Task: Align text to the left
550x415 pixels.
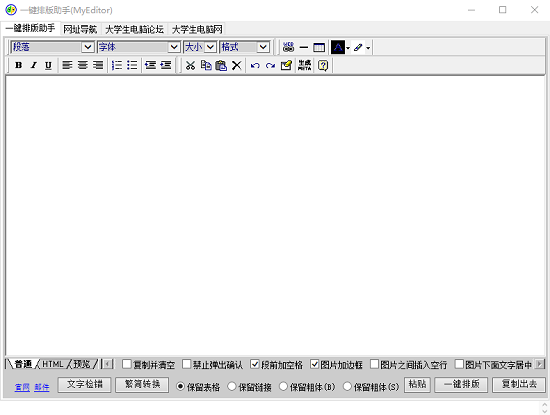Action: (67, 65)
